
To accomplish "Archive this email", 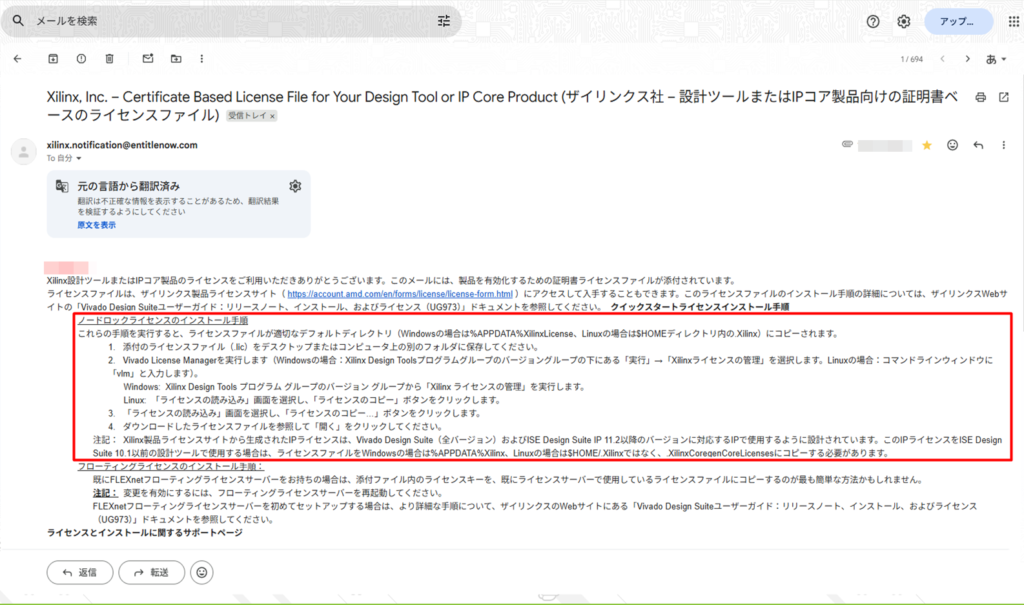I will click(53, 59).
